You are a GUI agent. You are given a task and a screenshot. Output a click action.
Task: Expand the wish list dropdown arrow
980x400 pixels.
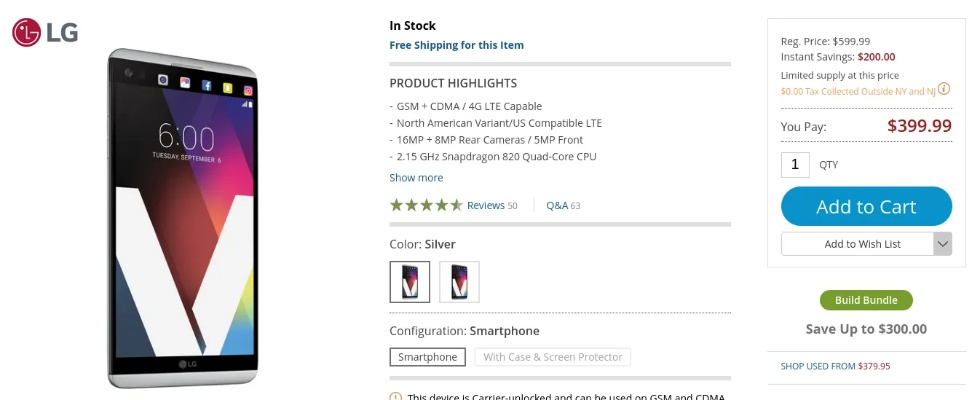click(x=942, y=244)
